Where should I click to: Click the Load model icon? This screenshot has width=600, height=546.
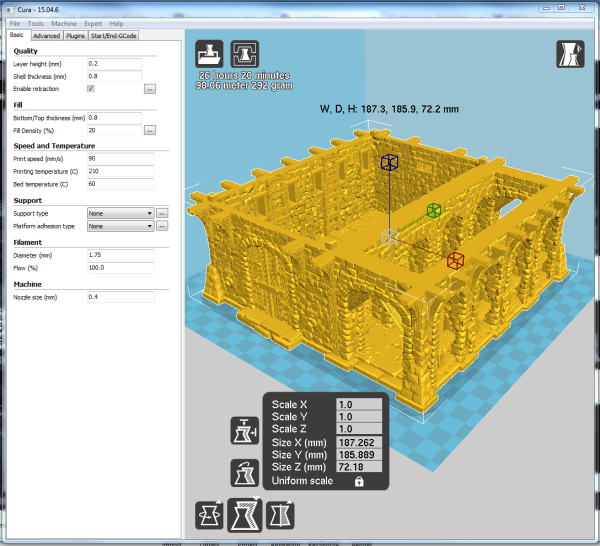click(209, 54)
